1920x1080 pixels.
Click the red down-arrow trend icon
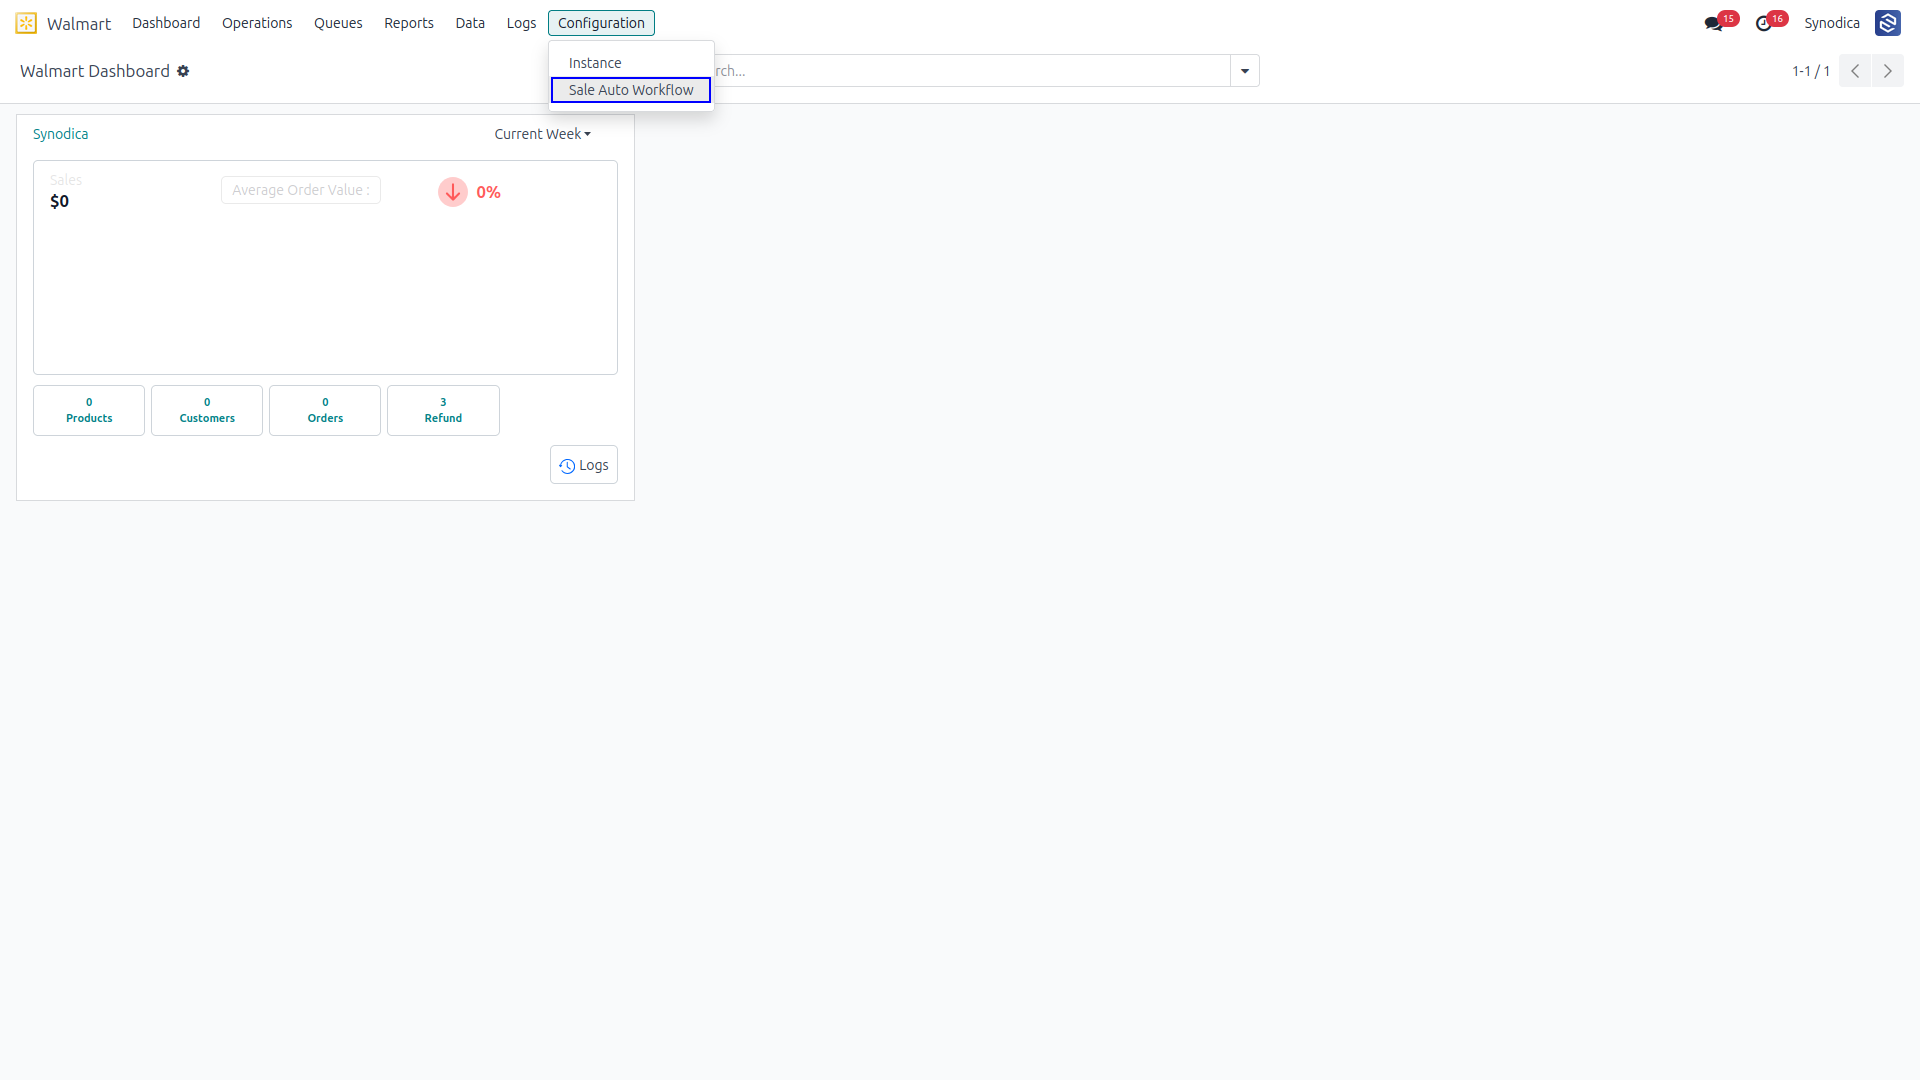point(453,192)
